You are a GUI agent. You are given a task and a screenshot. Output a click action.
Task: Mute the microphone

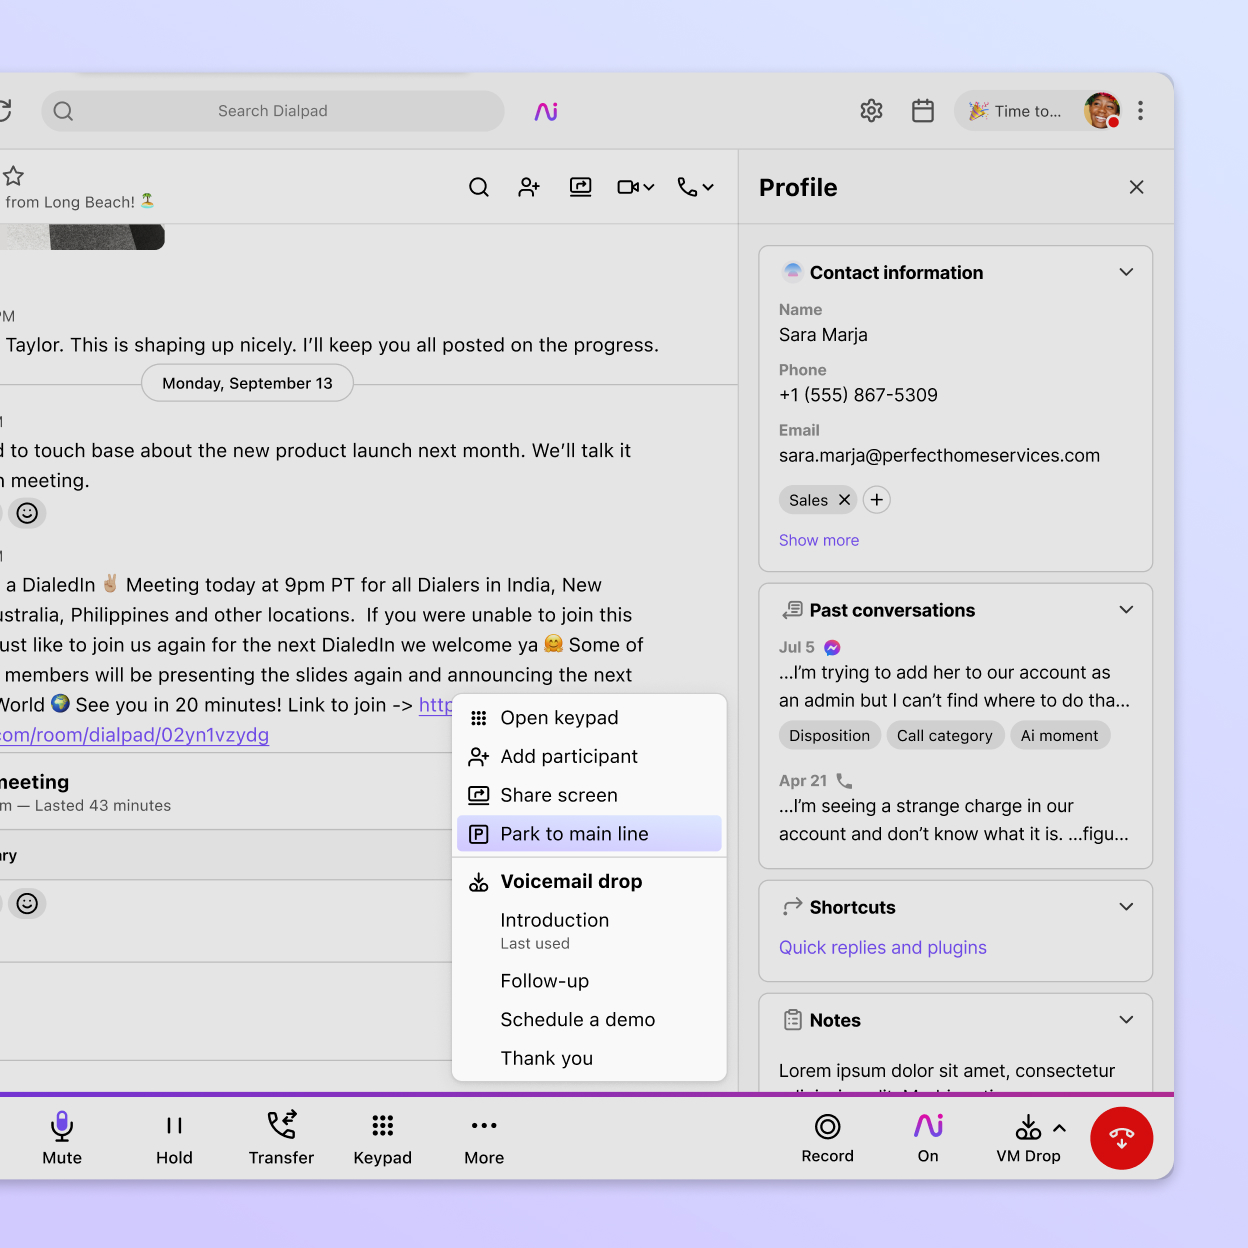pyautogui.click(x=62, y=1138)
